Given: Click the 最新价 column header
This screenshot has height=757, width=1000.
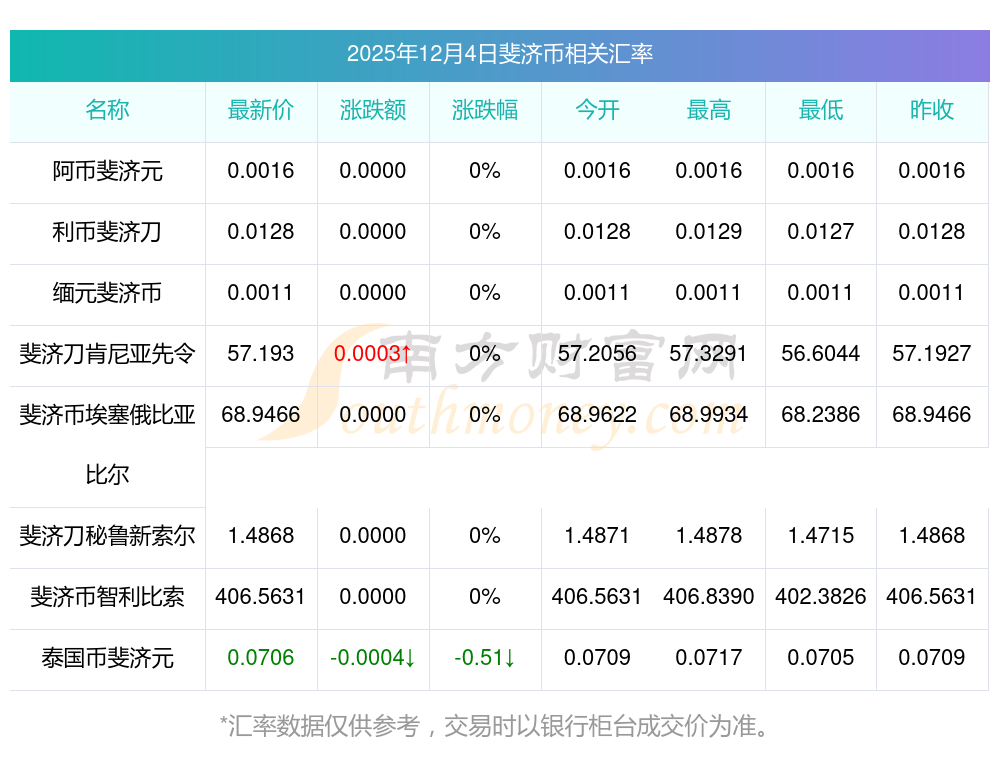Looking at the screenshot, I should [261, 110].
